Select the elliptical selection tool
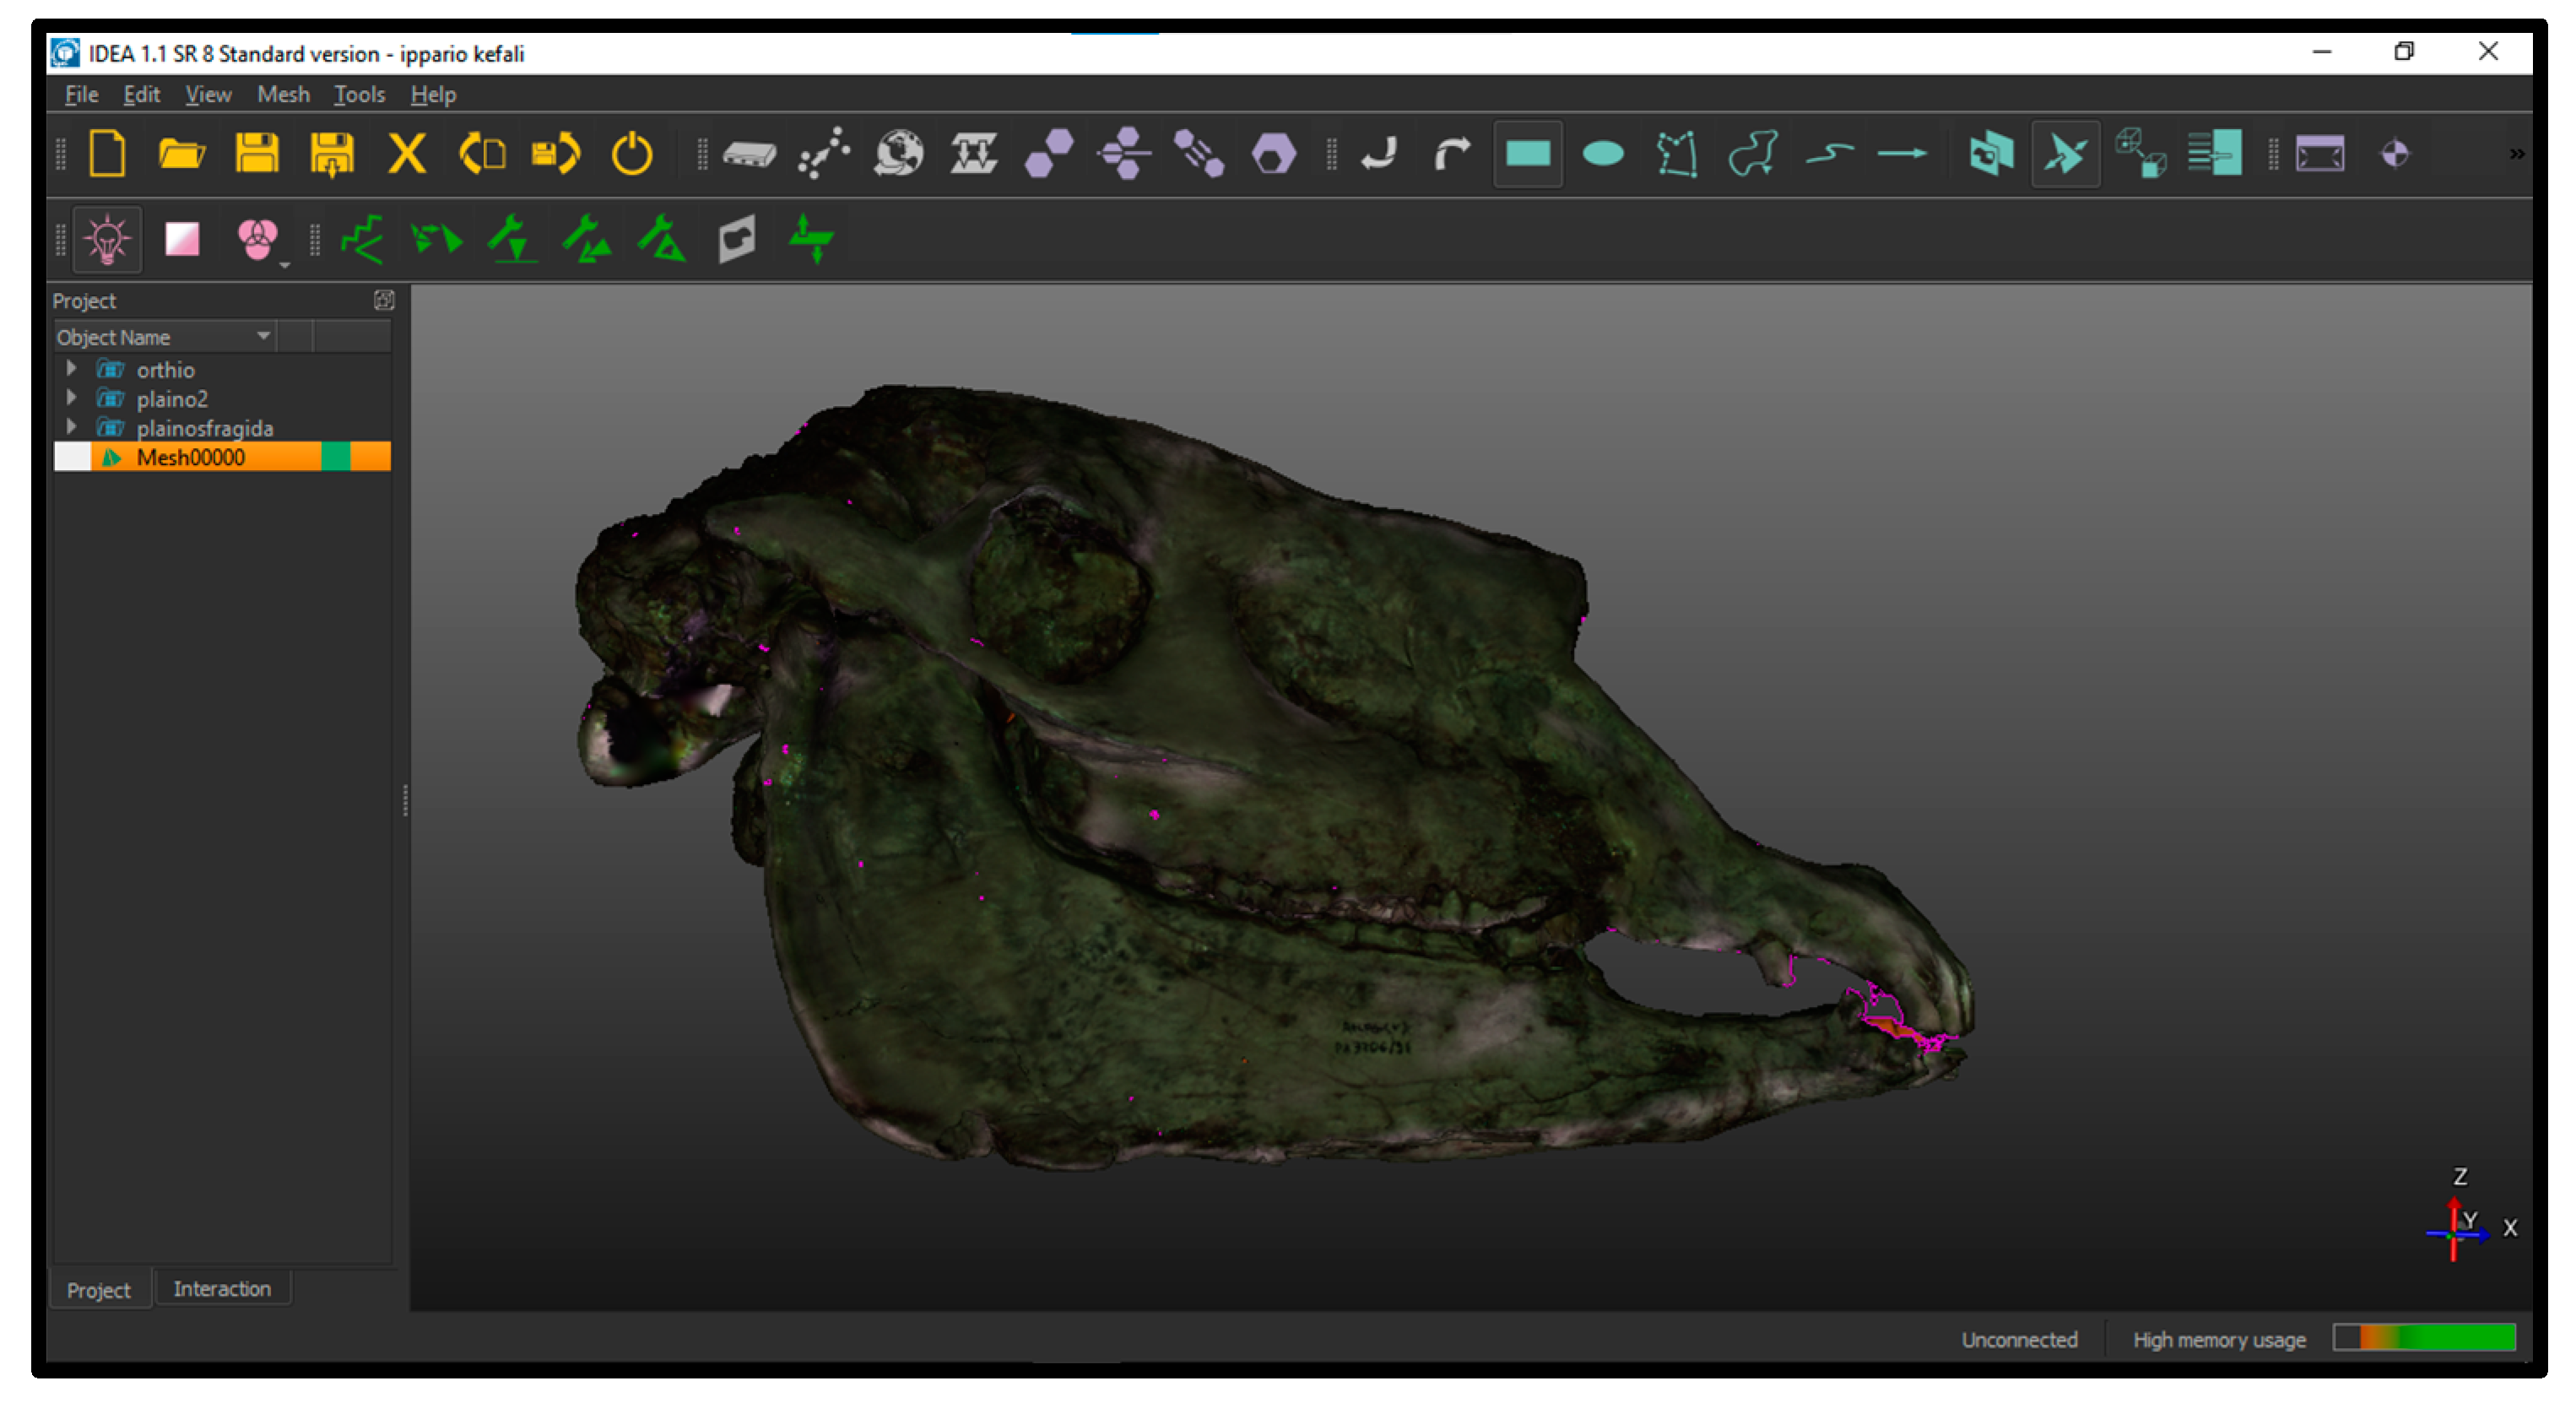The width and height of the screenshot is (2576, 1408). pyautogui.click(x=1602, y=154)
